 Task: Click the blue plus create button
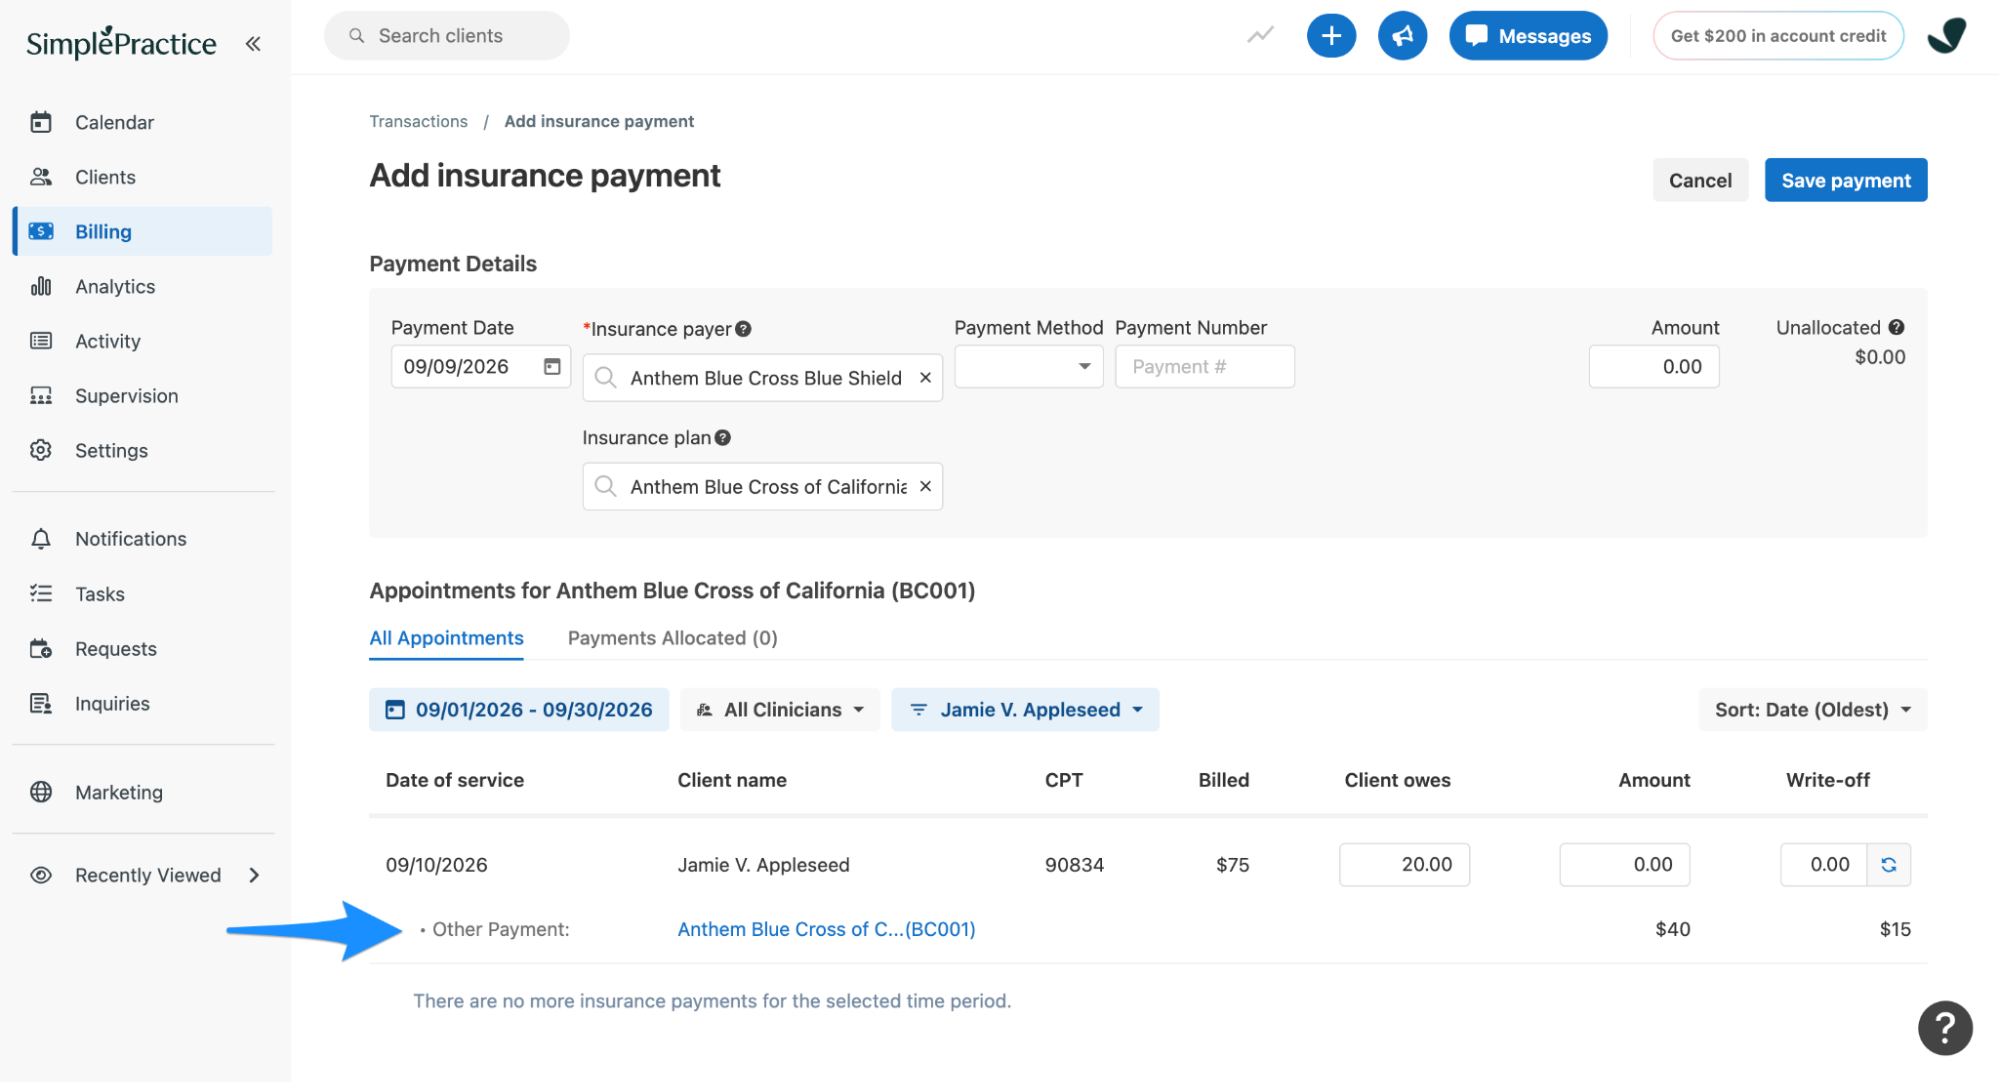1331,36
